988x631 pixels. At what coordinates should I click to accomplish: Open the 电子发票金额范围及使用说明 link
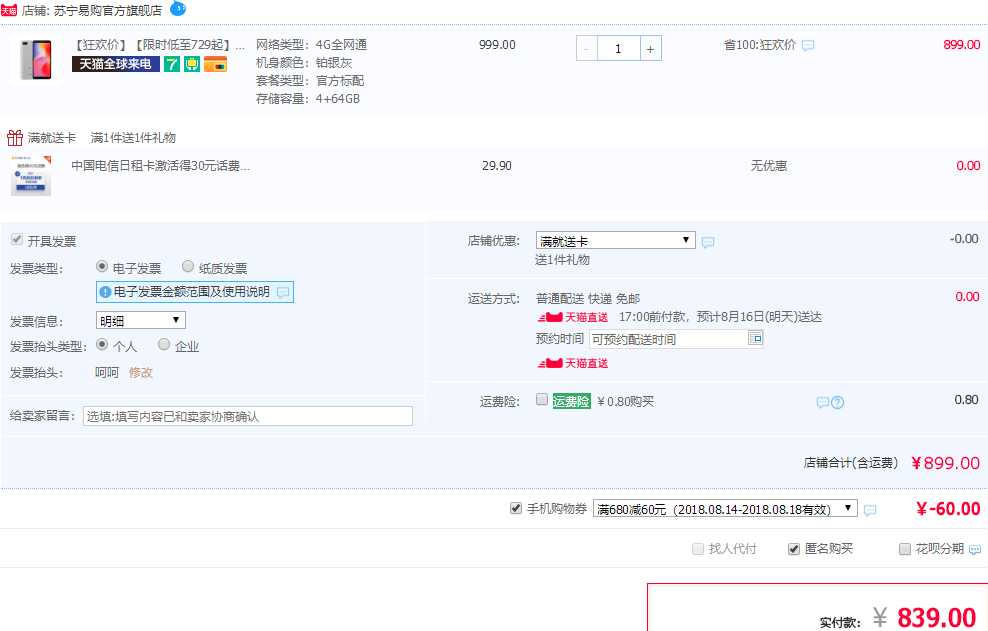192,292
